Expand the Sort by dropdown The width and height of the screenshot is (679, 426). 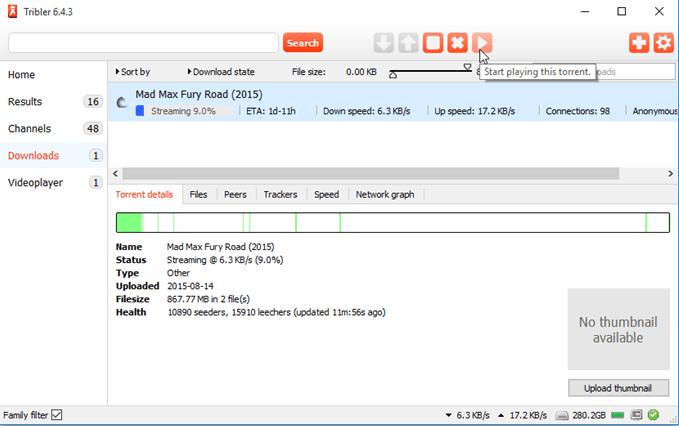pos(134,72)
